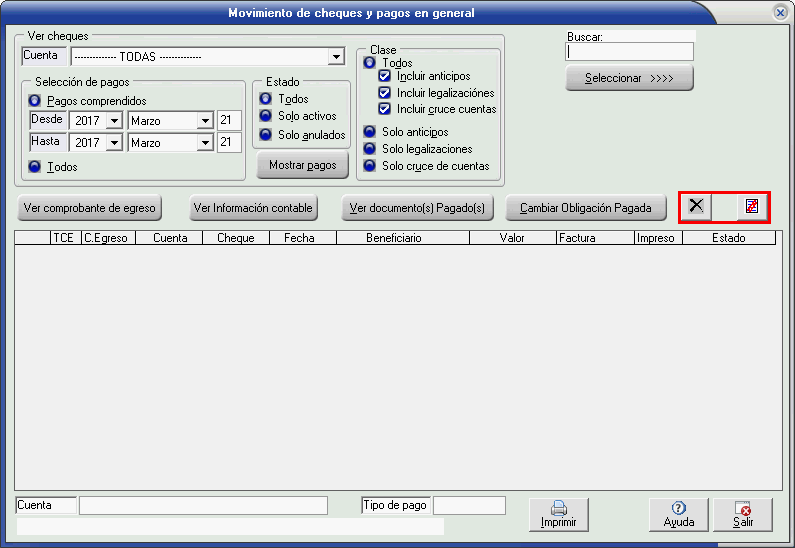795x548 pixels.
Task: Select Solo activos radio option
Action: [x=266, y=116]
